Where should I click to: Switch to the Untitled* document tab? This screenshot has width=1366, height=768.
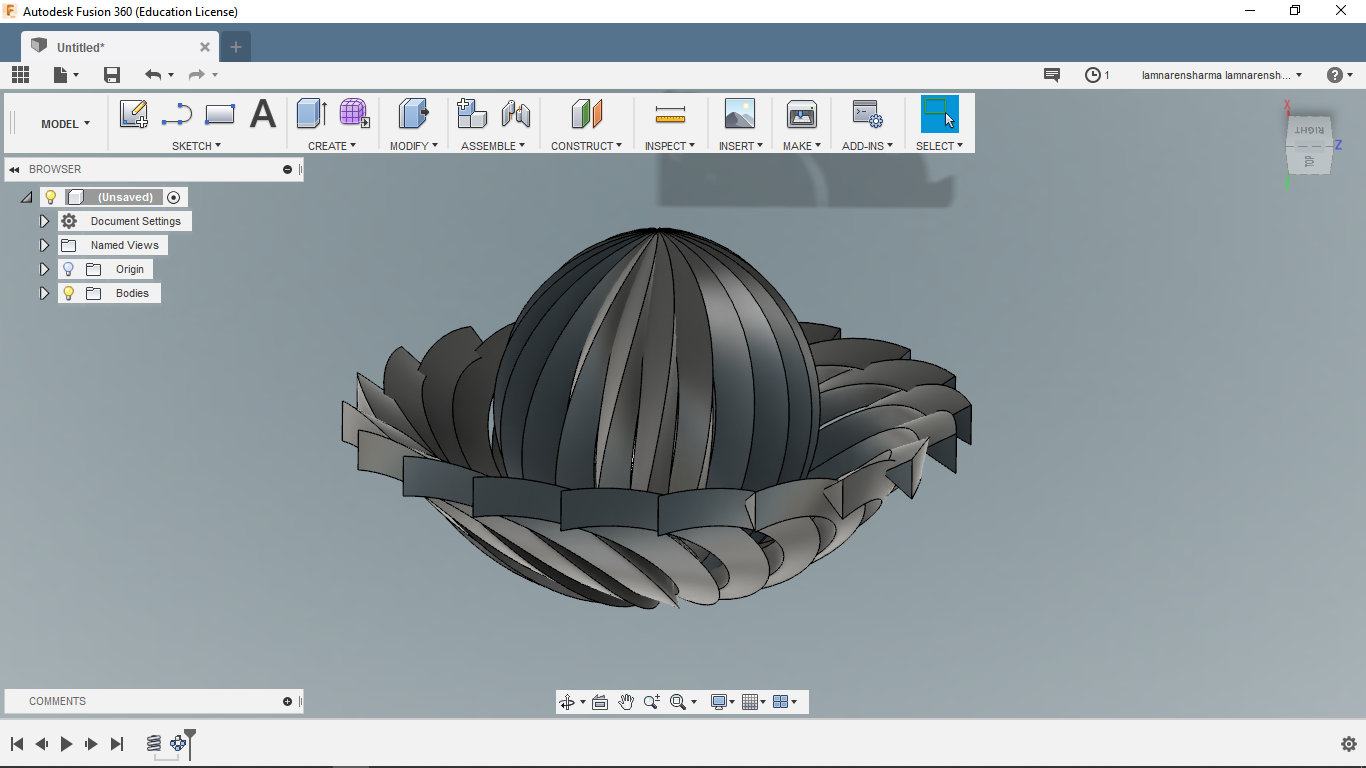point(80,47)
